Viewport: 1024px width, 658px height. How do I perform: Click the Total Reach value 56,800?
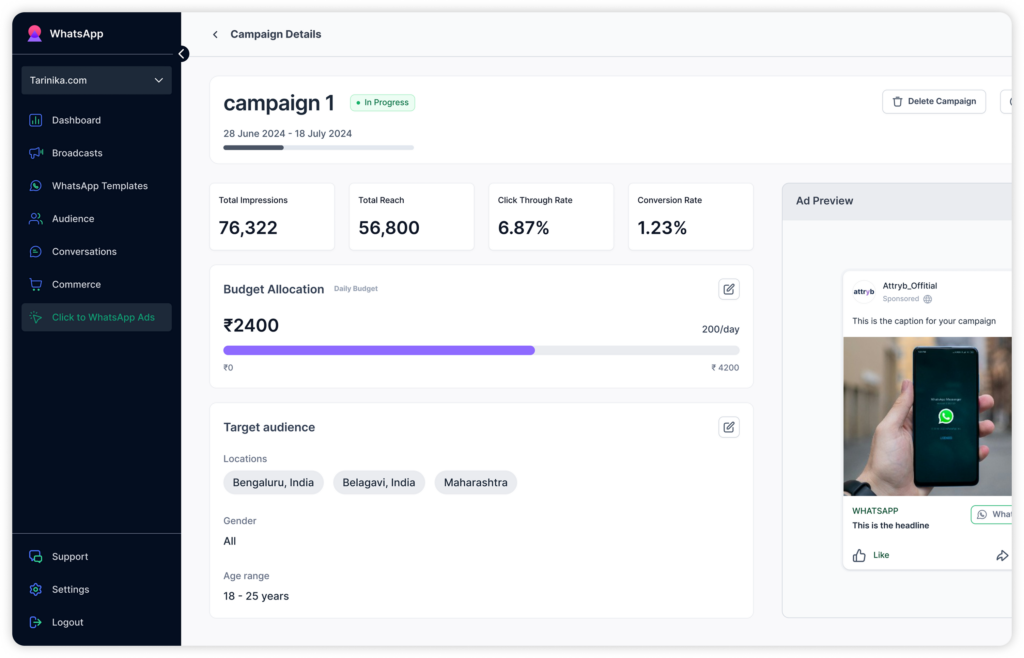389,228
